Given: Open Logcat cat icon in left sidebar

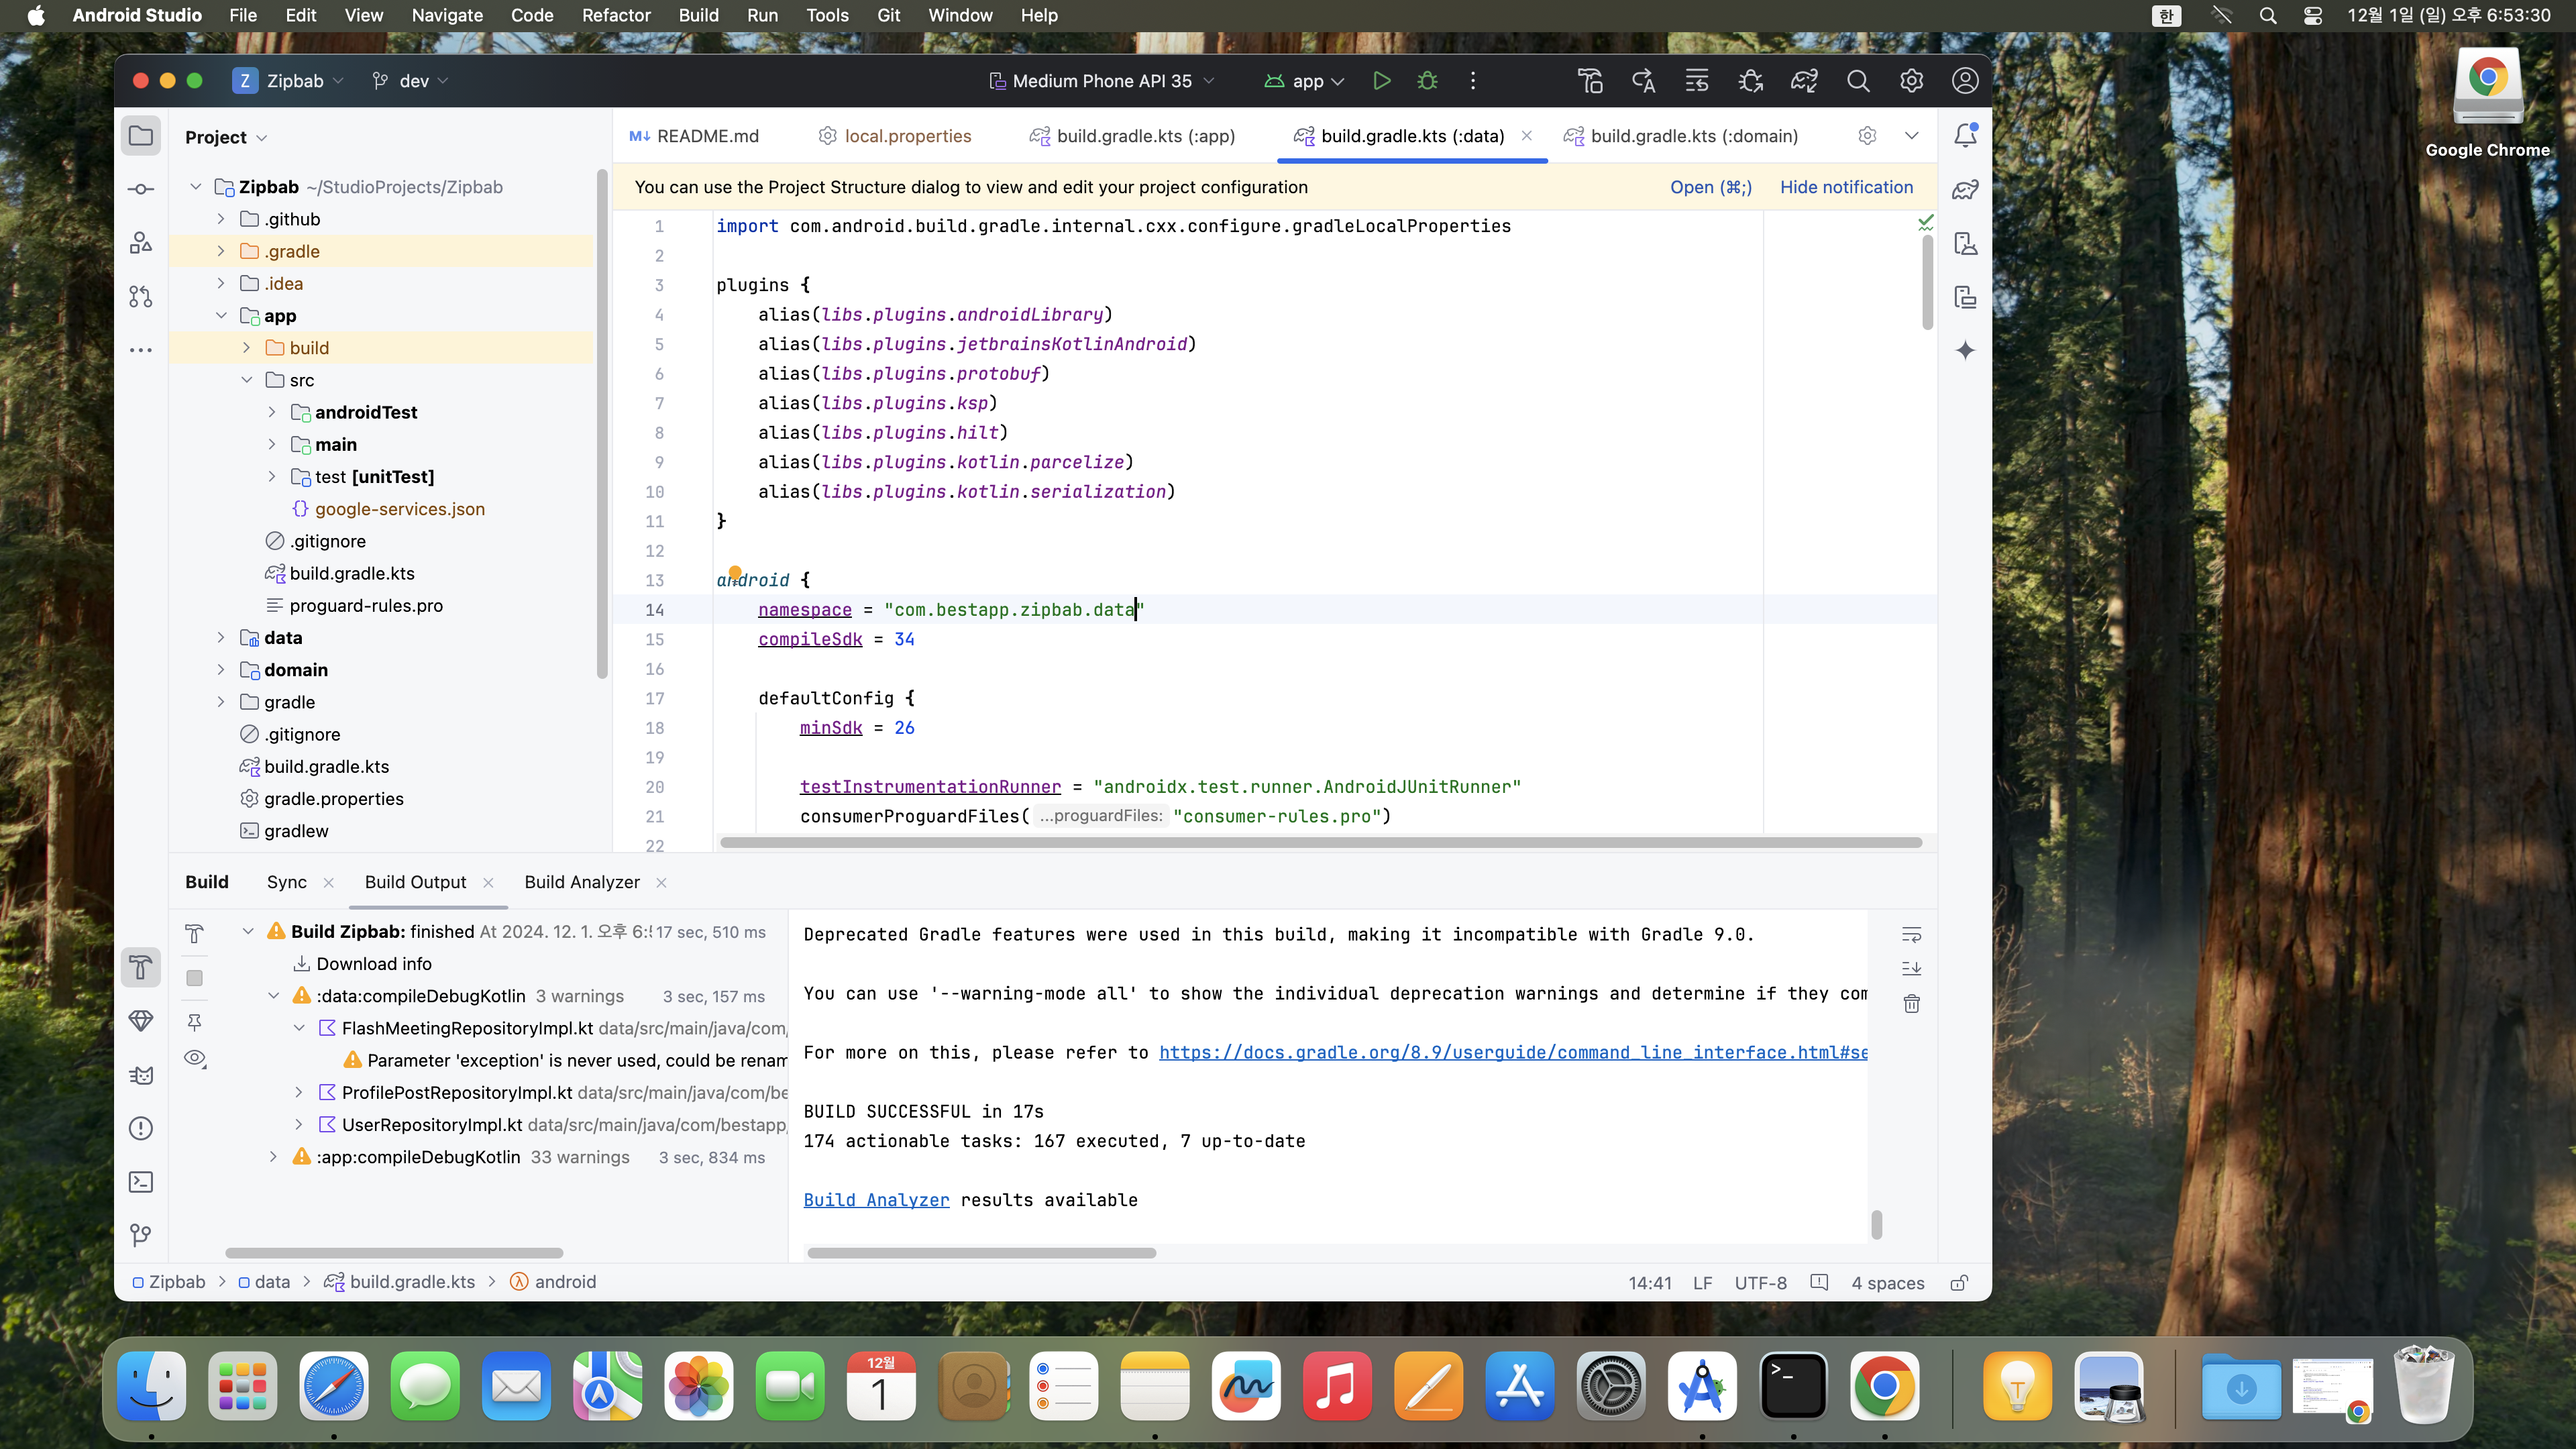Looking at the screenshot, I should [x=141, y=1075].
